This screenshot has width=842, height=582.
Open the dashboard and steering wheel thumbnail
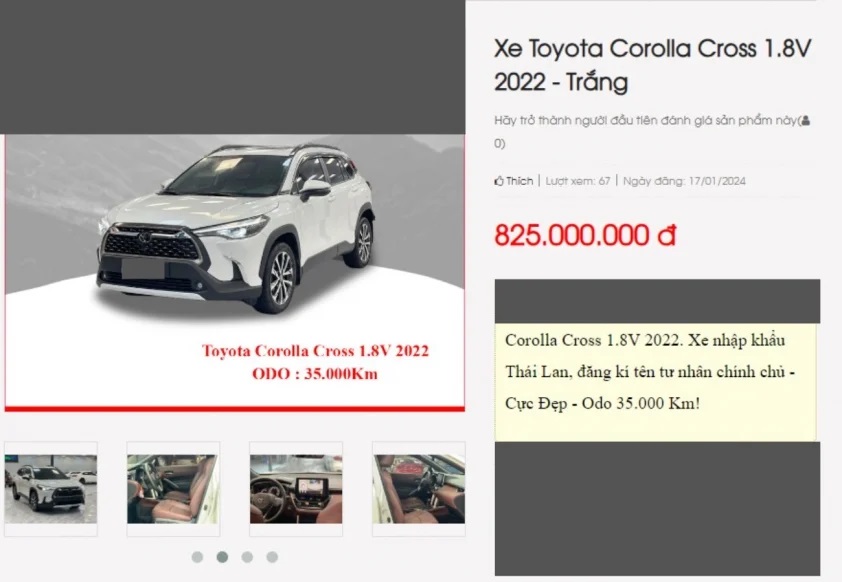[x=296, y=489]
